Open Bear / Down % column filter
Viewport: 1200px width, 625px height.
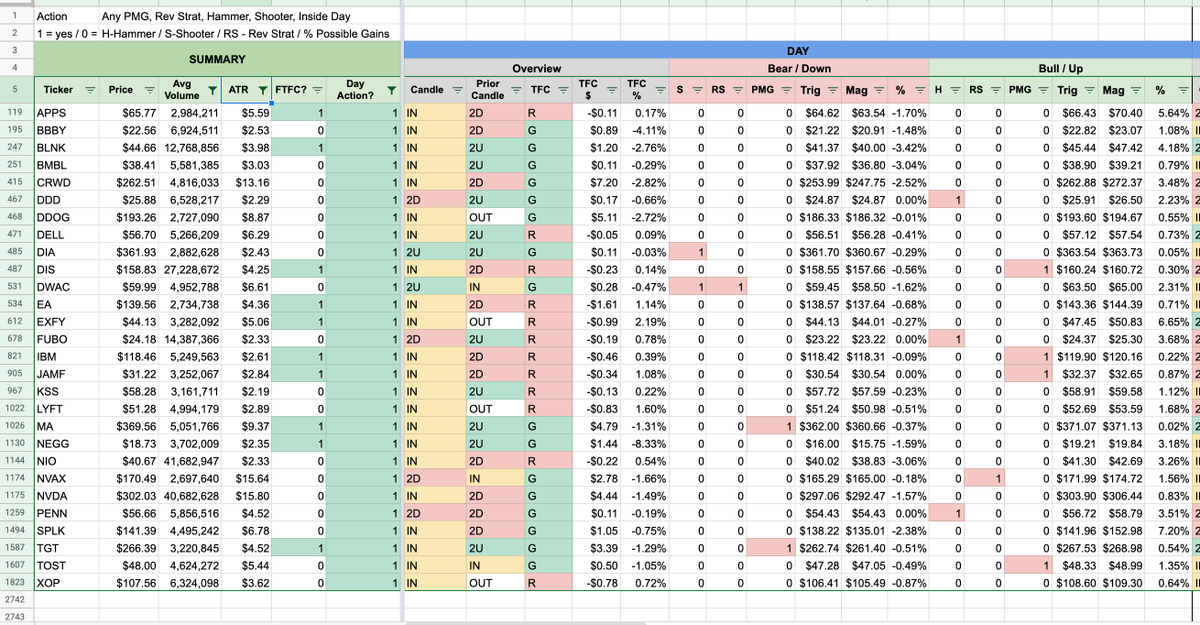[920, 90]
